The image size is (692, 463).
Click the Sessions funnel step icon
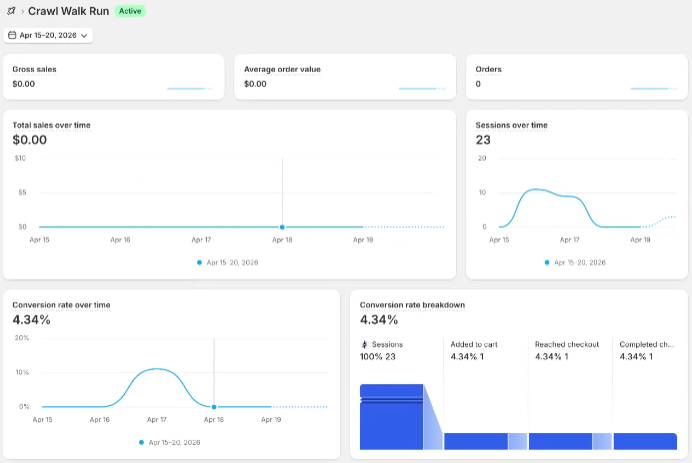365,345
